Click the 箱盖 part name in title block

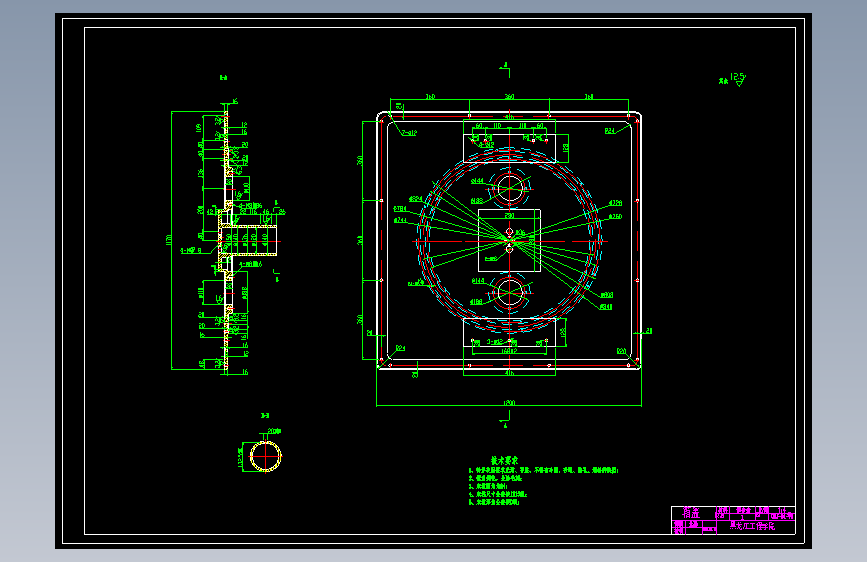(691, 513)
